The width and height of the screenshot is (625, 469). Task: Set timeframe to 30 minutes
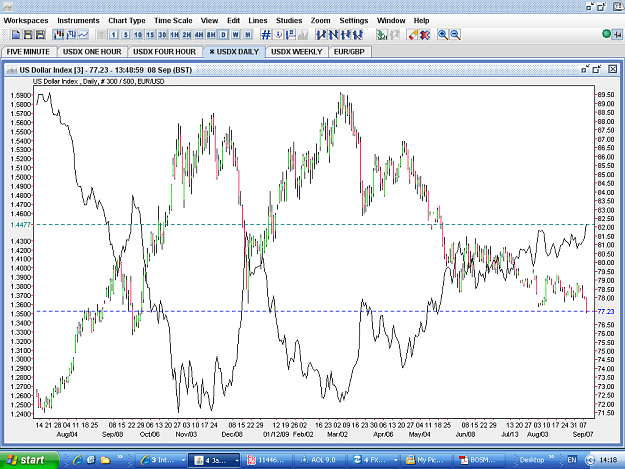(162, 35)
